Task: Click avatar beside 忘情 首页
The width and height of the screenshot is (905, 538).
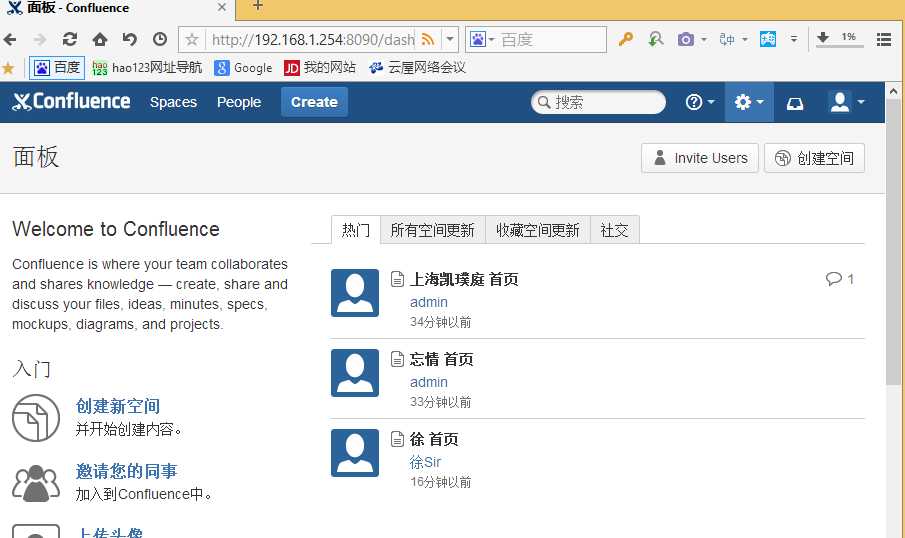Action: (355, 373)
